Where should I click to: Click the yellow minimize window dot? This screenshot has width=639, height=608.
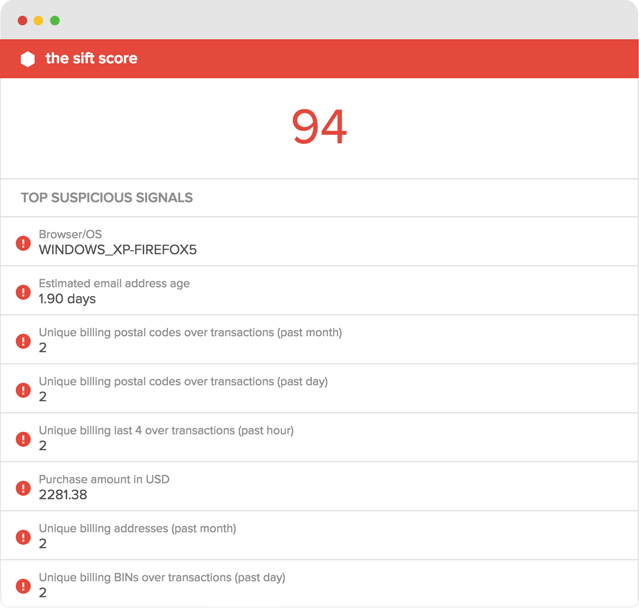pos(38,20)
